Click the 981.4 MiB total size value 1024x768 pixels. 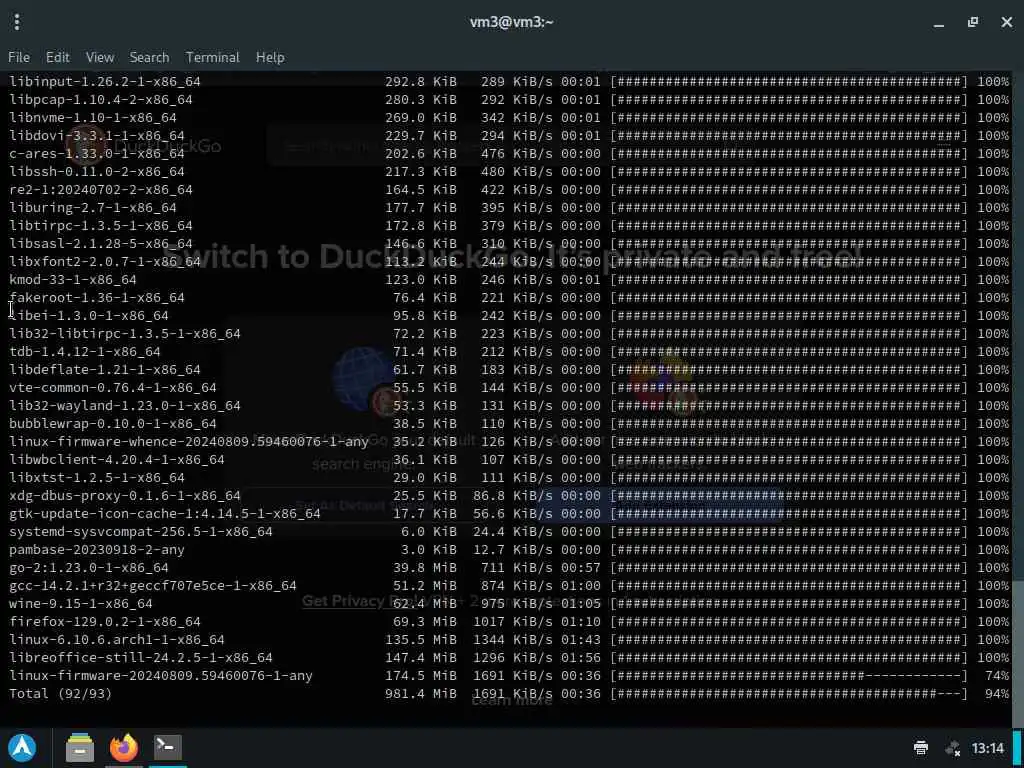pos(421,694)
